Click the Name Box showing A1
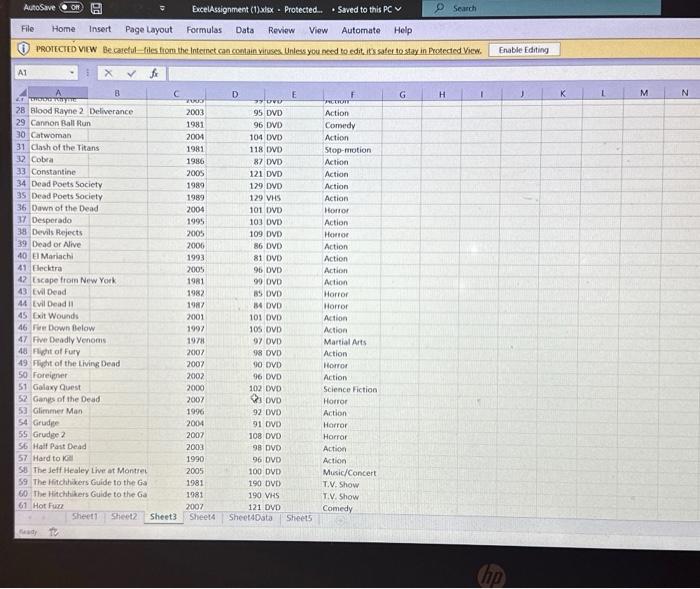The height and width of the screenshot is (589, 700). point(42,72)
